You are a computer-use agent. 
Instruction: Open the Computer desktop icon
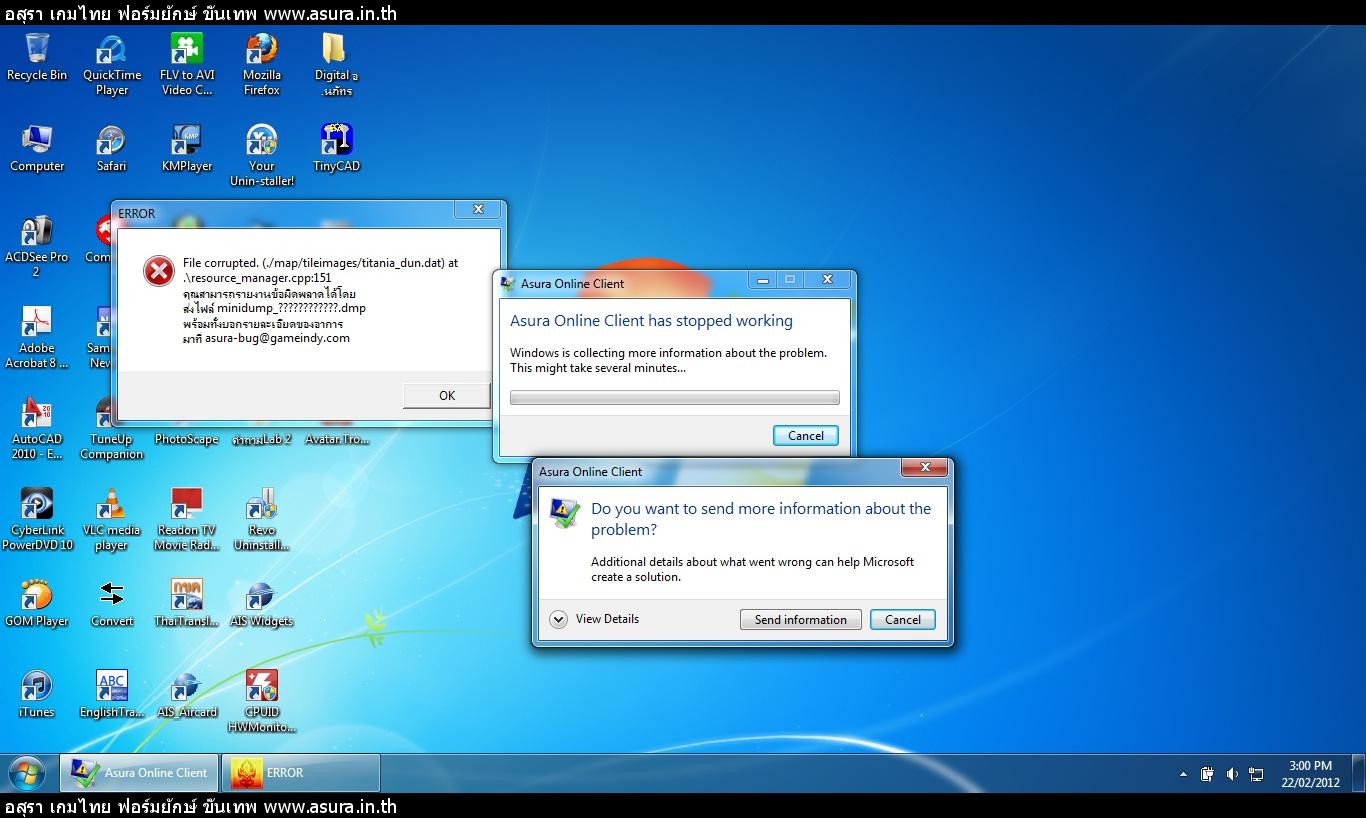37,148
